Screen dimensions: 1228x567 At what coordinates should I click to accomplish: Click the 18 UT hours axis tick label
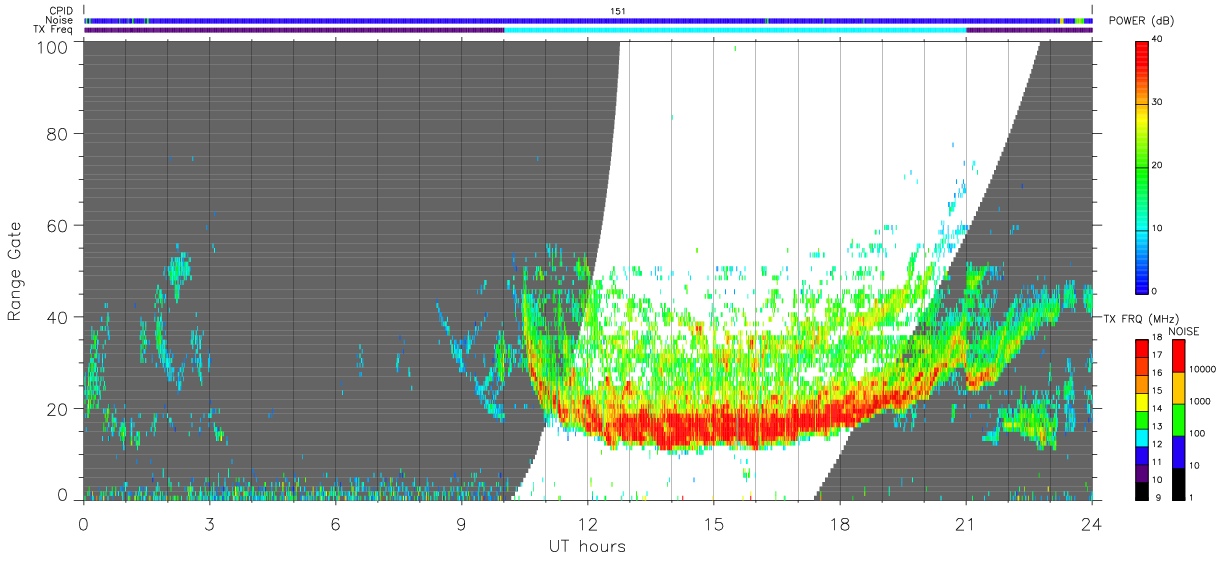click(839, 522)
